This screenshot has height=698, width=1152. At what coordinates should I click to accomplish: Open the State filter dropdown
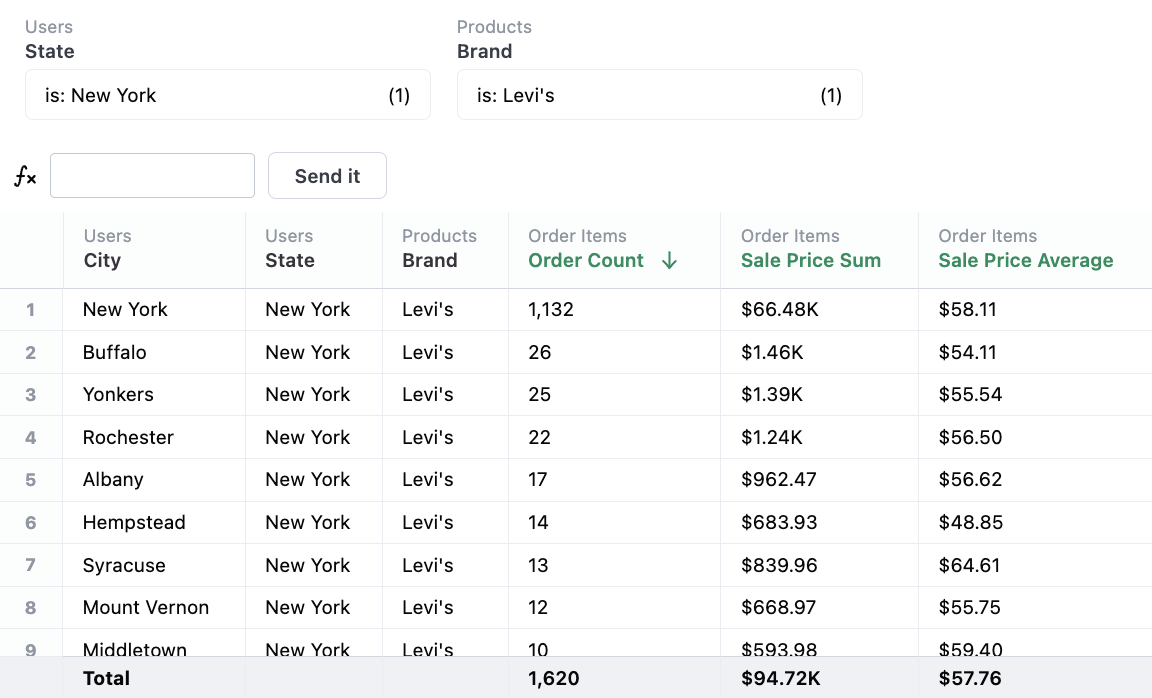(x=227, y=96)
